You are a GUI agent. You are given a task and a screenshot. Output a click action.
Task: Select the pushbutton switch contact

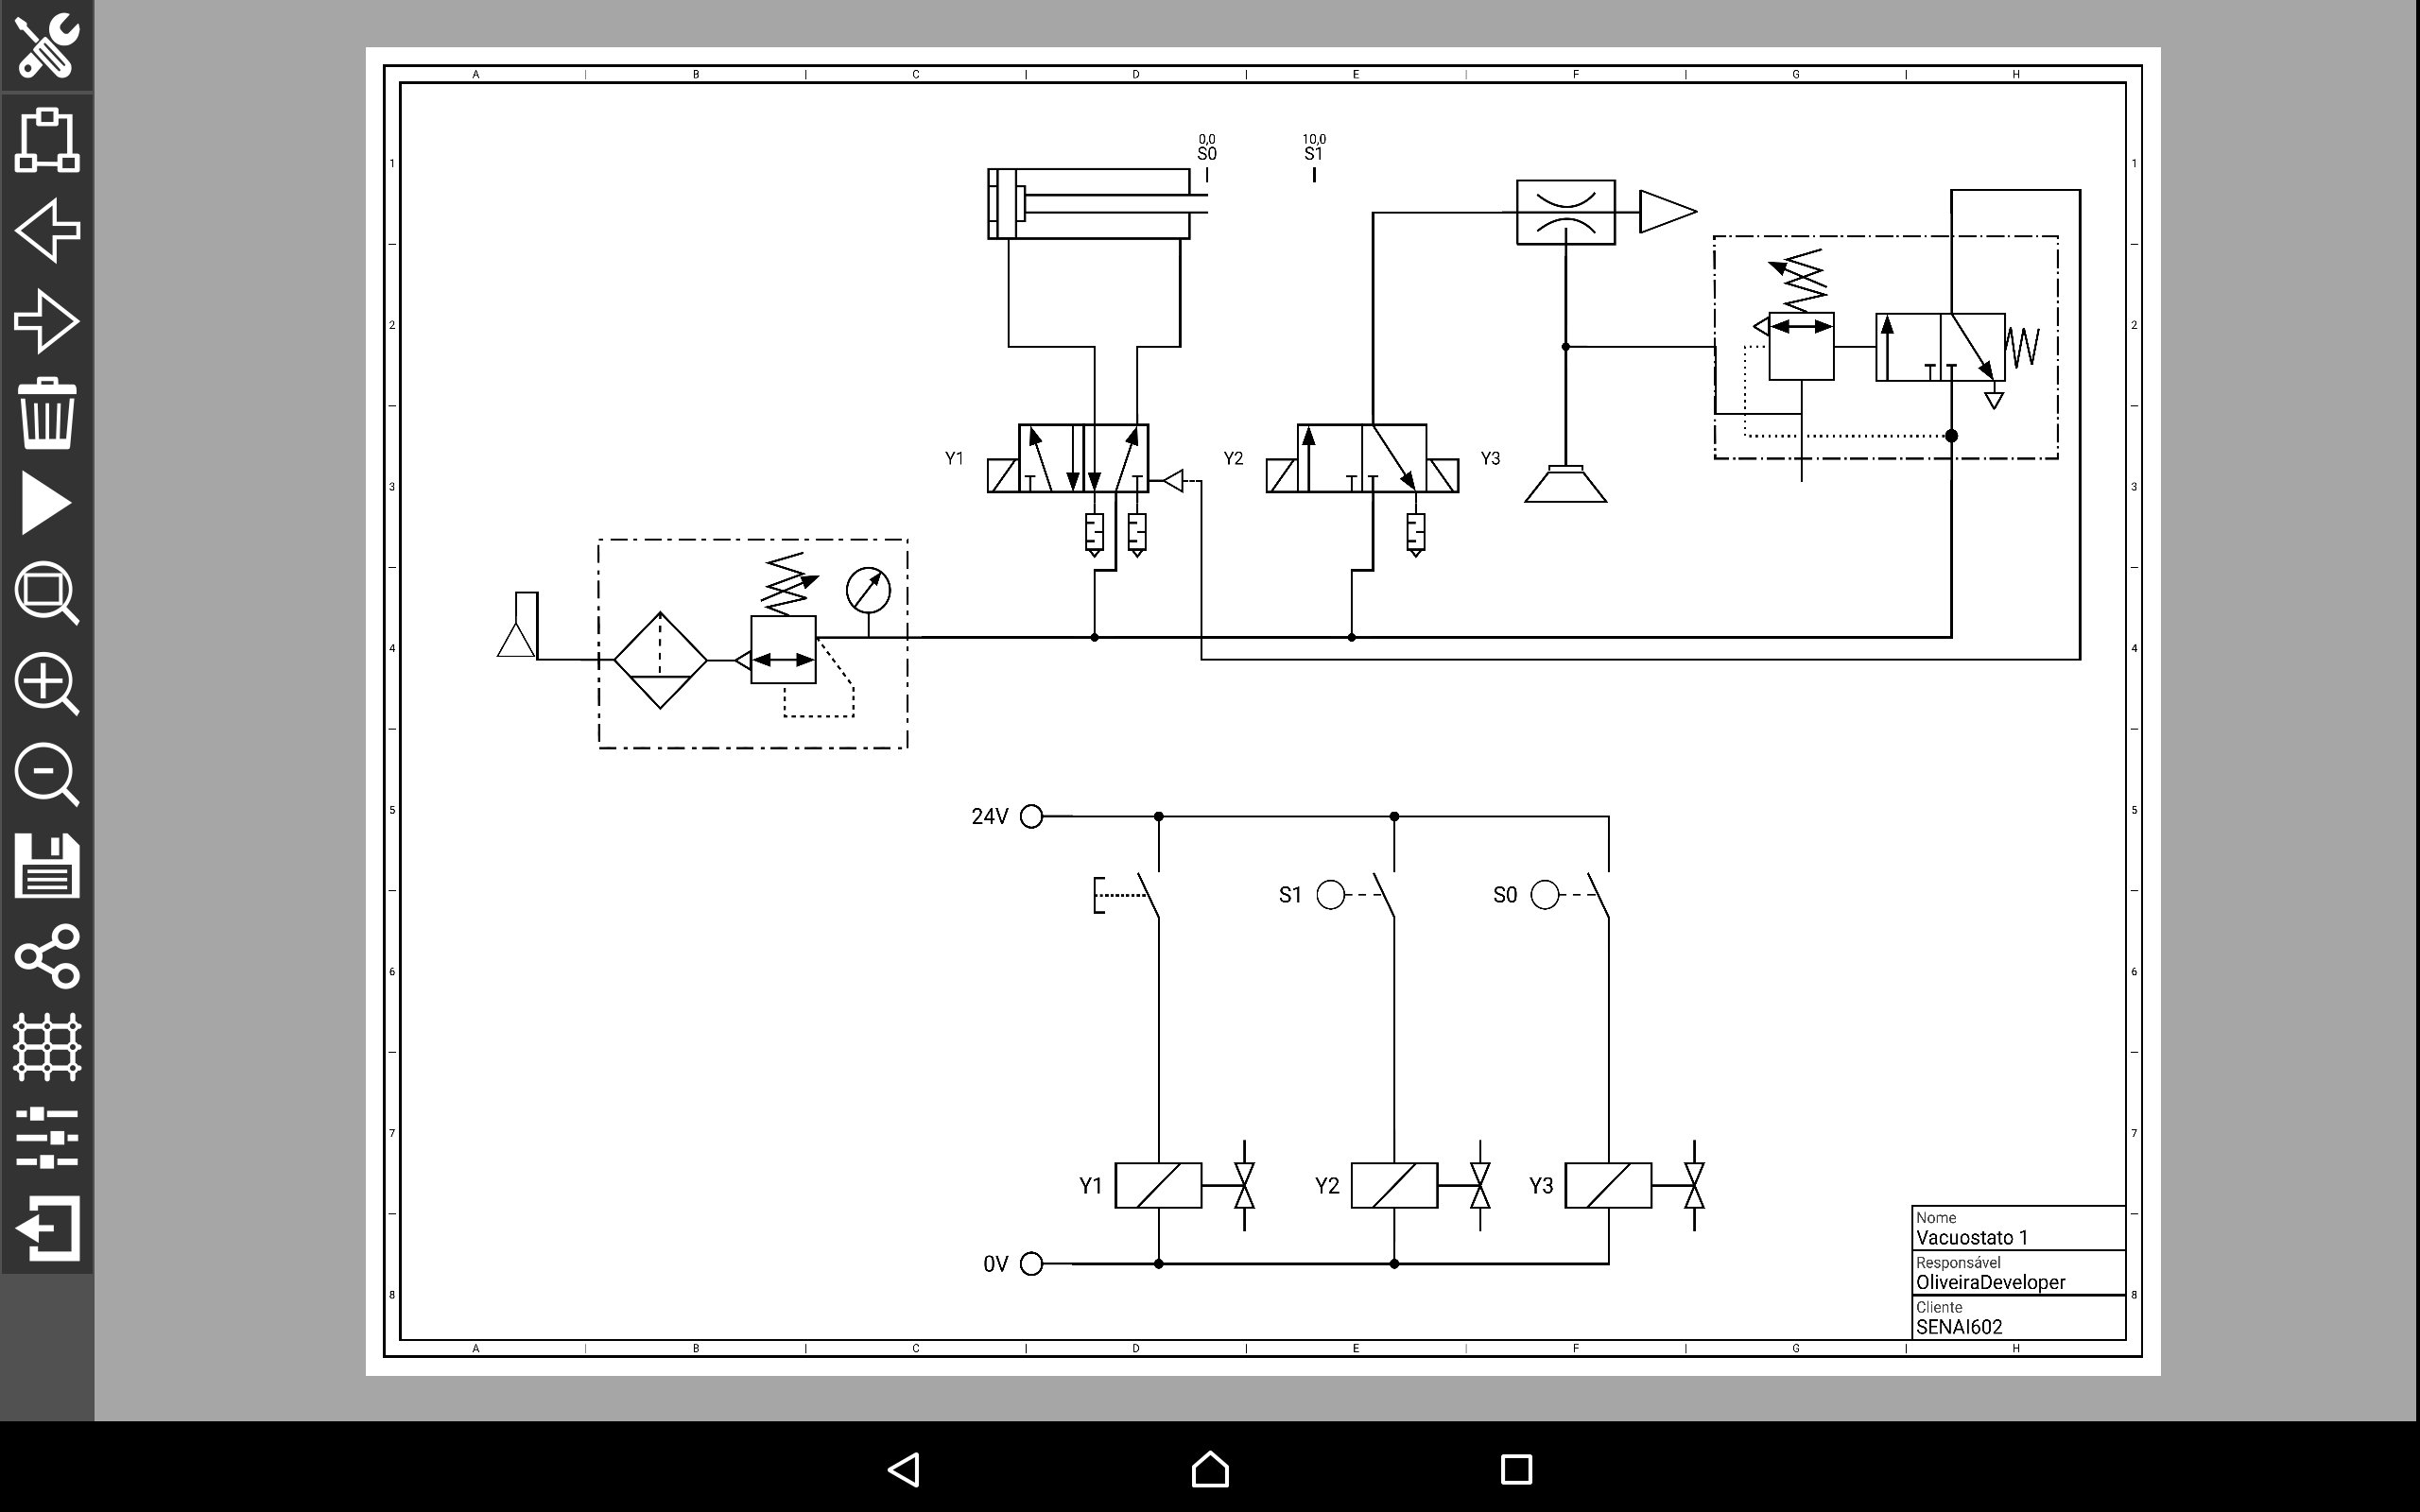(x=1129, y=895)
